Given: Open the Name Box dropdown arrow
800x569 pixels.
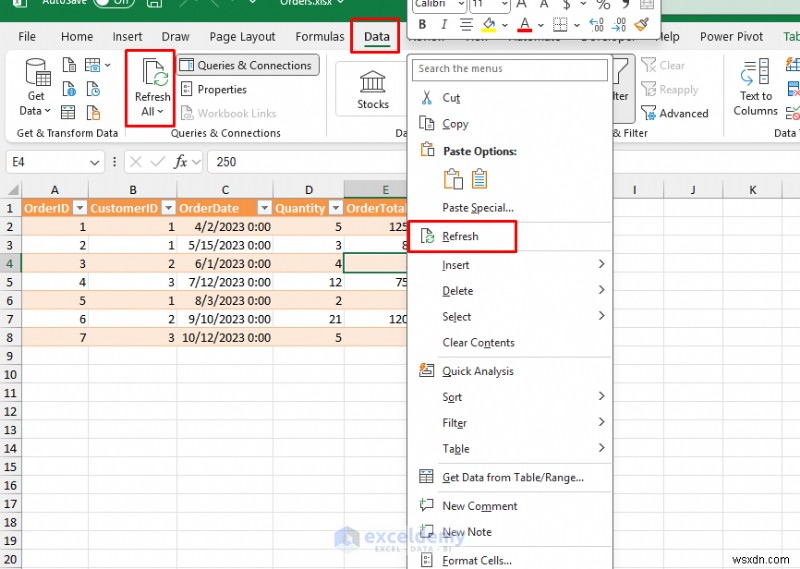Looking at the screenshot, I should (x=94, y=162).
